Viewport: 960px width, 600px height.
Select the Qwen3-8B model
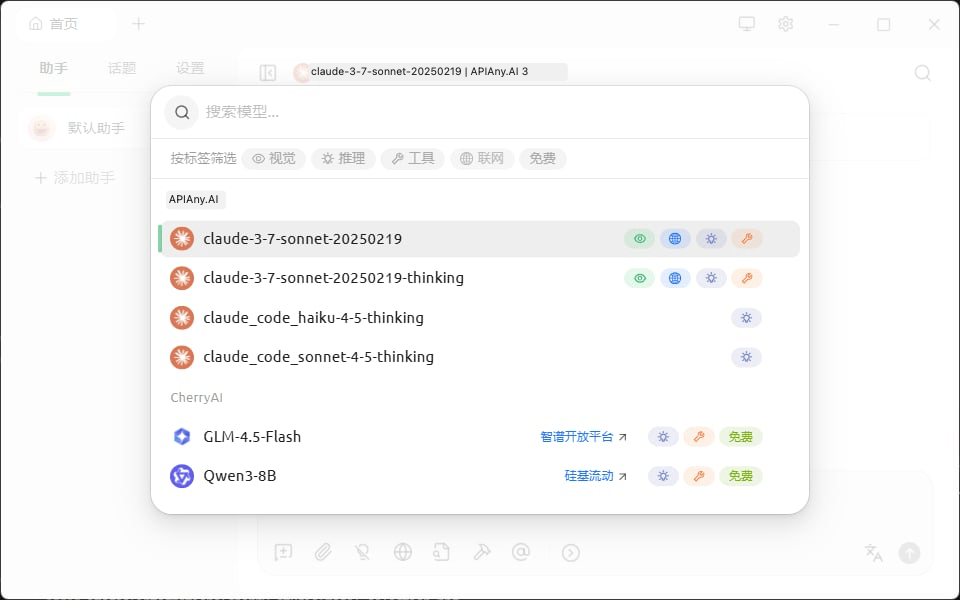[479, 476]
